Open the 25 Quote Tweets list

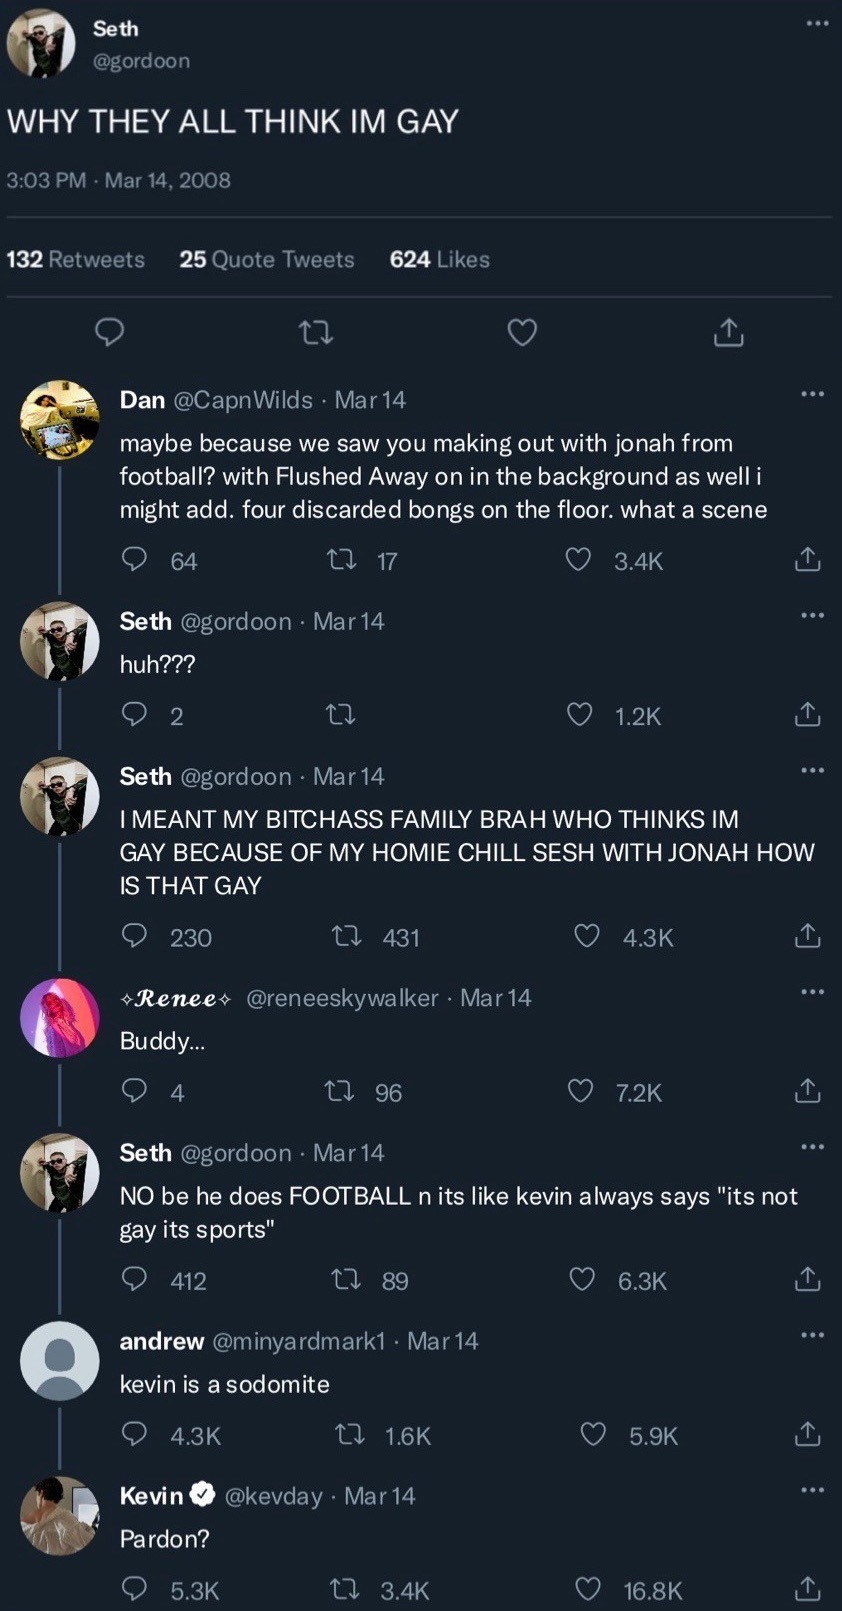click(267, 259)
